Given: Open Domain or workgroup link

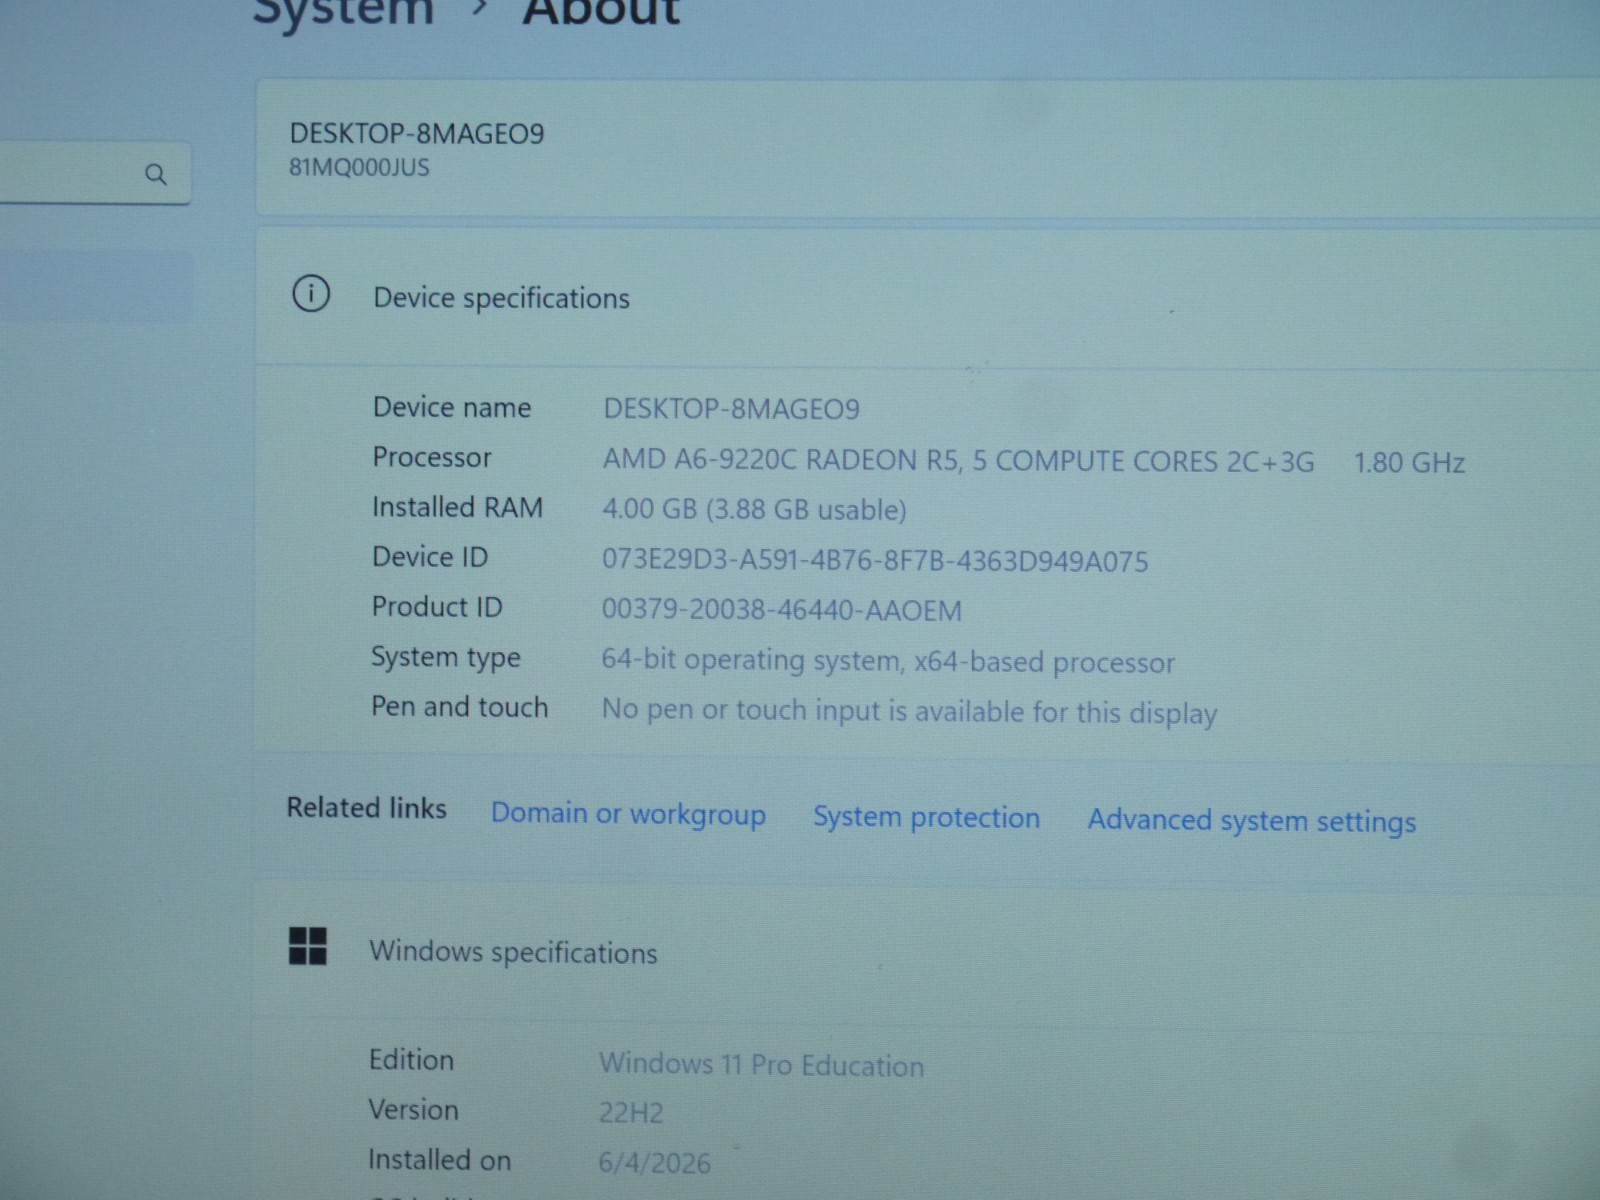Looking at the screenshot, I should [628, 814].
